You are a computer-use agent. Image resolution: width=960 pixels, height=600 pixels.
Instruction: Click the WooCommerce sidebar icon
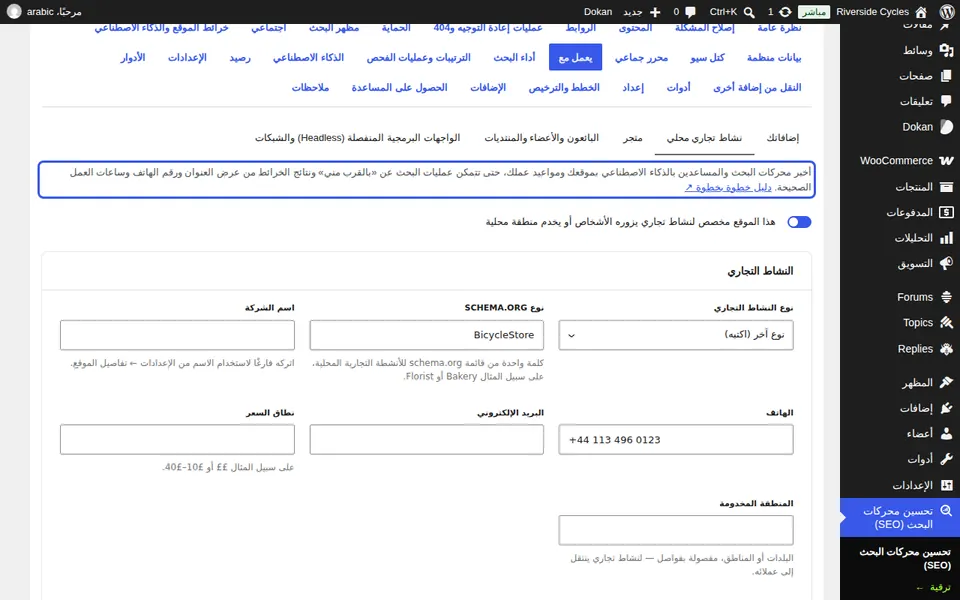point(946,160)
